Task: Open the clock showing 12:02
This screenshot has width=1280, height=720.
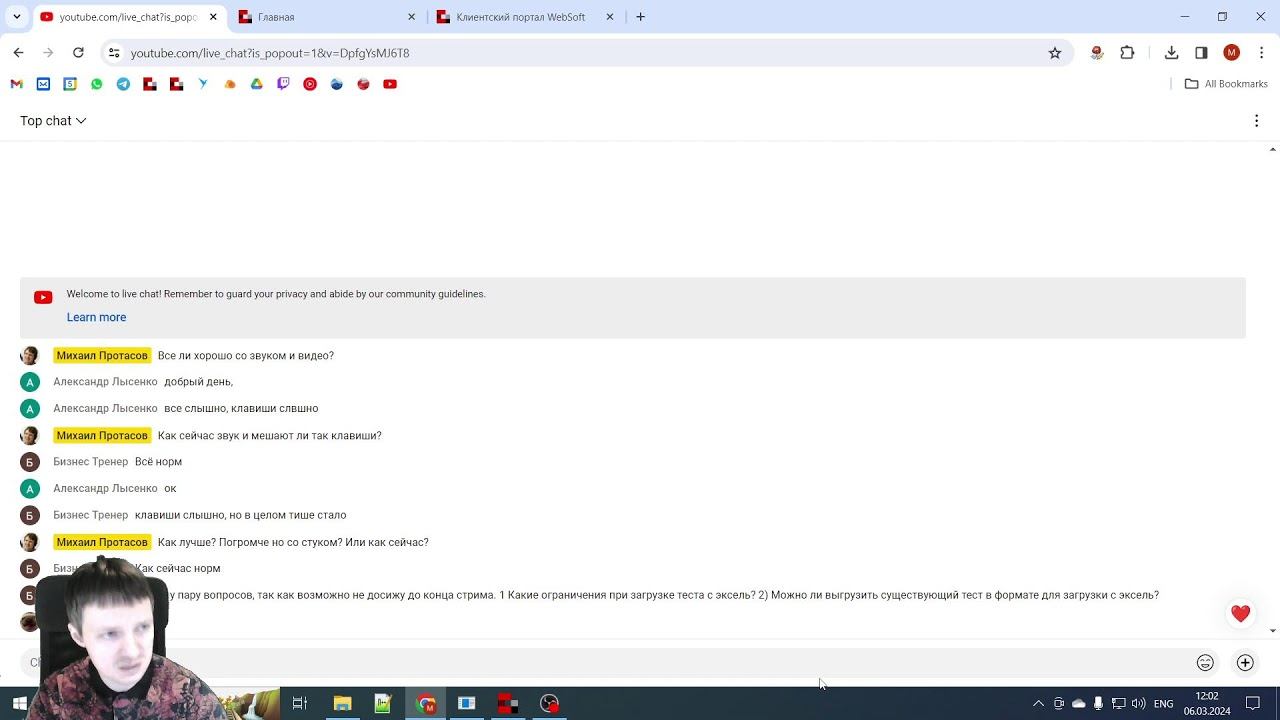Action: click(1207, 704)
